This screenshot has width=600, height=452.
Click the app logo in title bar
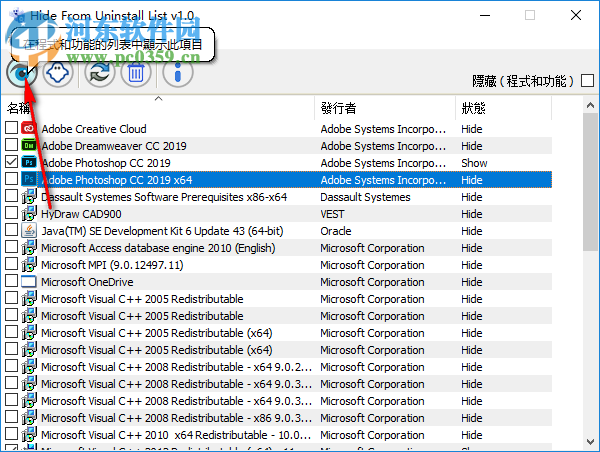pos(17,15)
